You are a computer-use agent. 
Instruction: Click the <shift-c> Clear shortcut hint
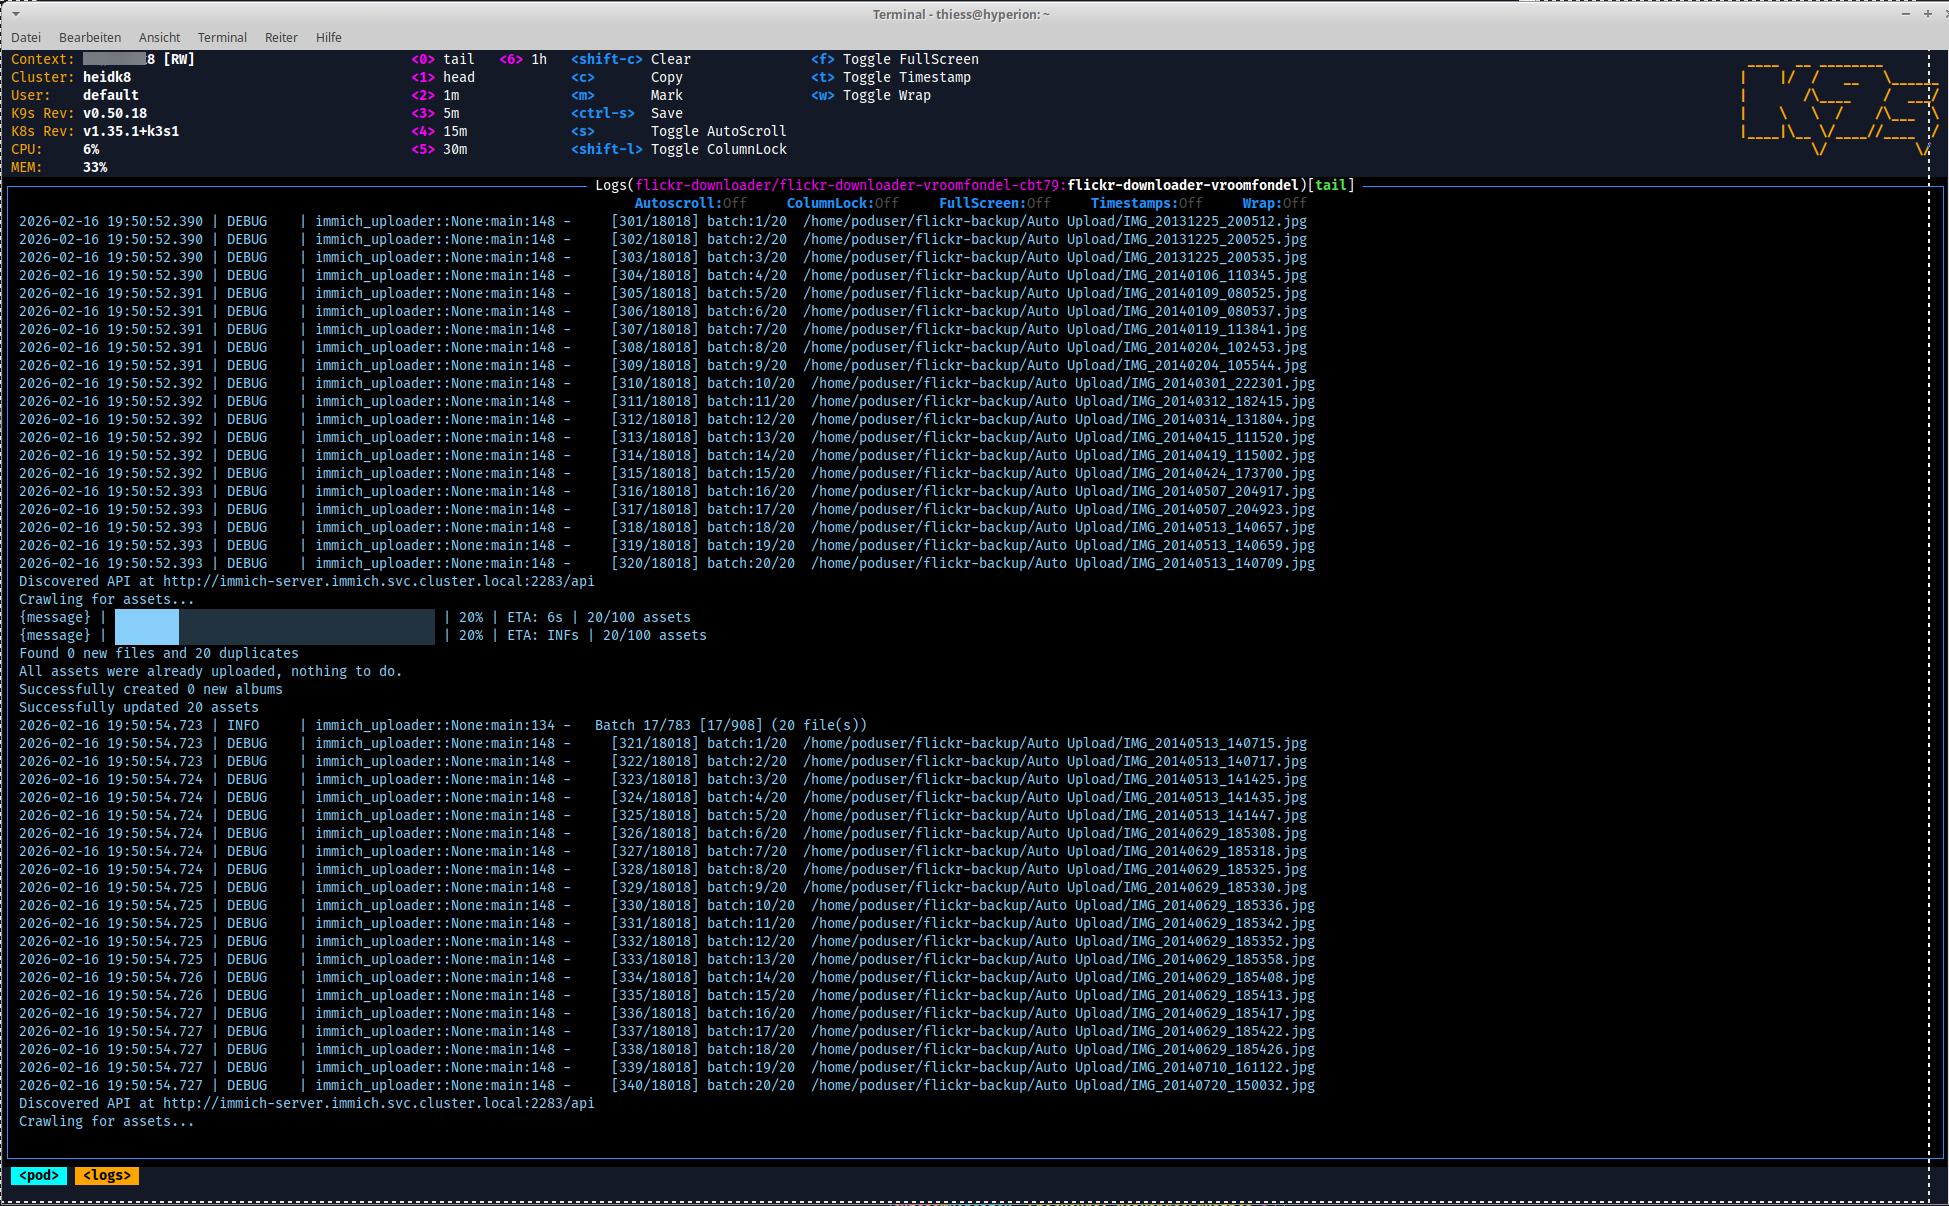coord(630,59)
